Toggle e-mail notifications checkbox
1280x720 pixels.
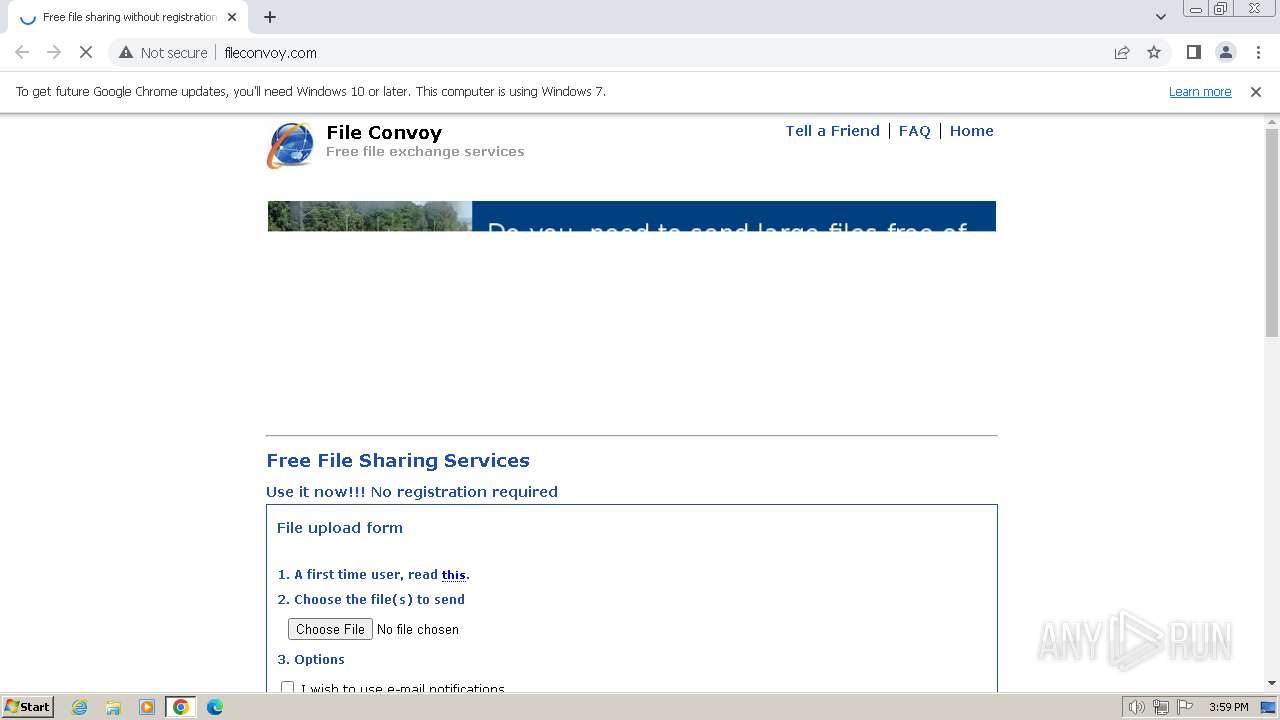coord(288,687)
